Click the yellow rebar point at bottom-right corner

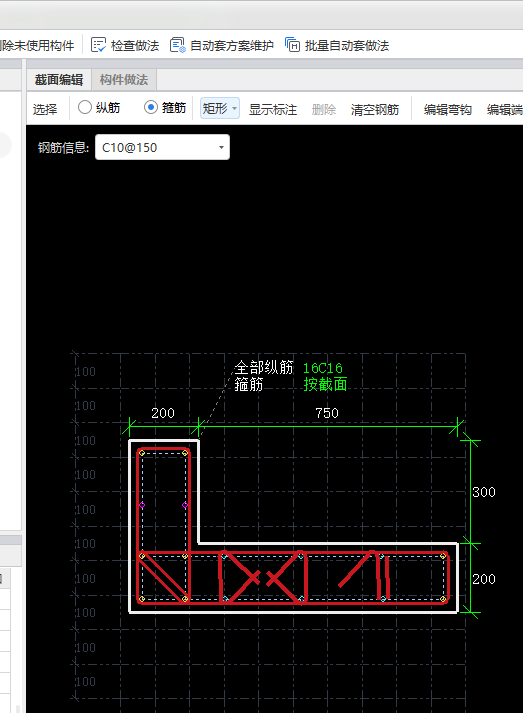(x=443, y=599)
